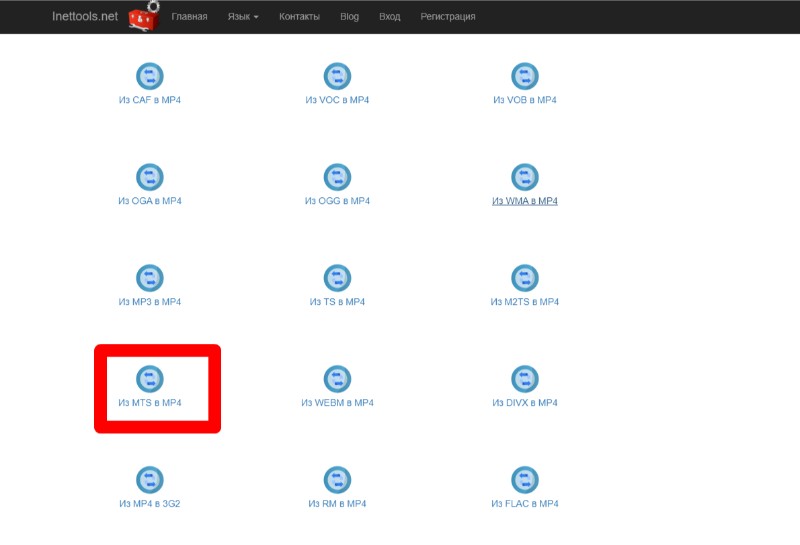Click the converter icon above M2TS to MP4
800x545 pixels.
pyautogui.click(x=525, y=278)
